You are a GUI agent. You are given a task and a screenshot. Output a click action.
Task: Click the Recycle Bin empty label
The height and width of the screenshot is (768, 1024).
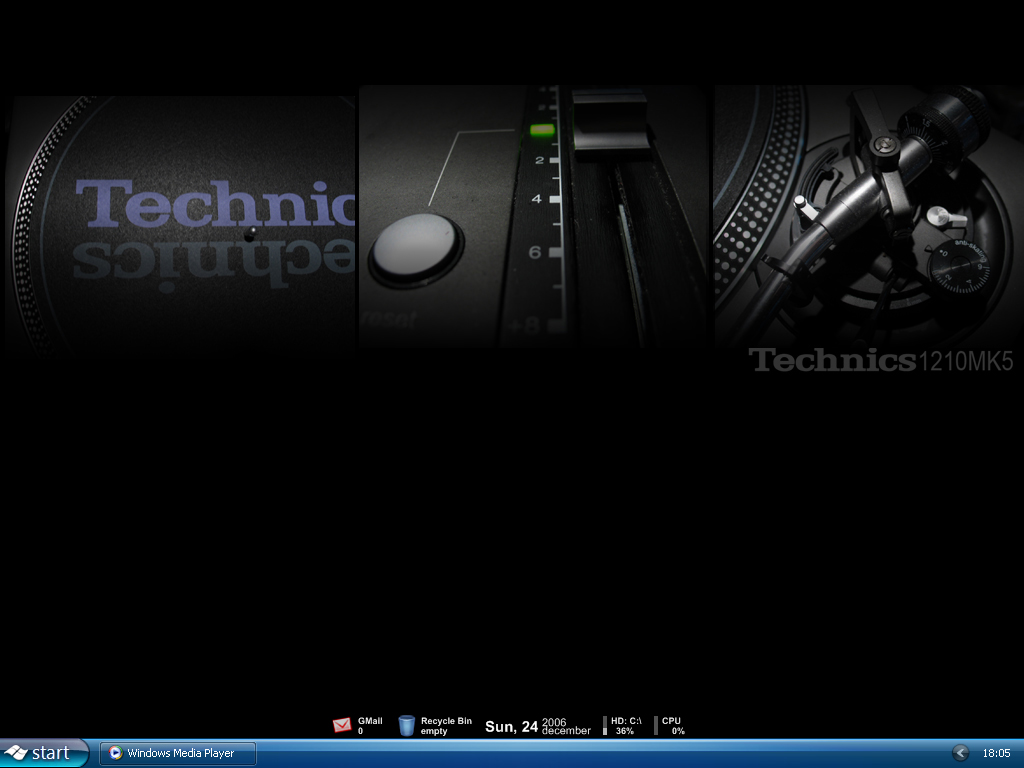(x=446, y=726)
